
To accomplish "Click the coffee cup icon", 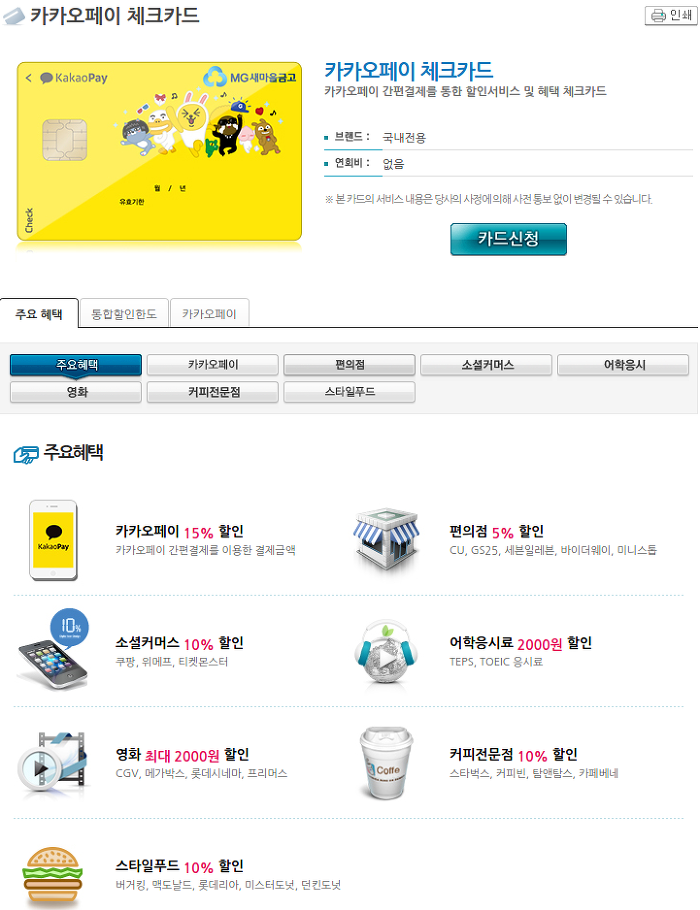I will point(386,763).
